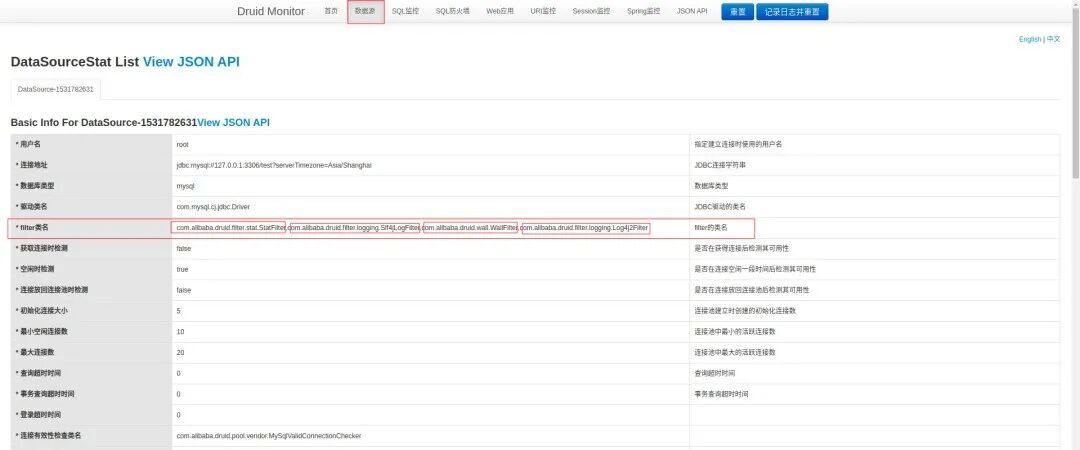Viewport: 1080px width, 450px height.
Task: Select the mysql database type value
Action: [x=186, y=186]
